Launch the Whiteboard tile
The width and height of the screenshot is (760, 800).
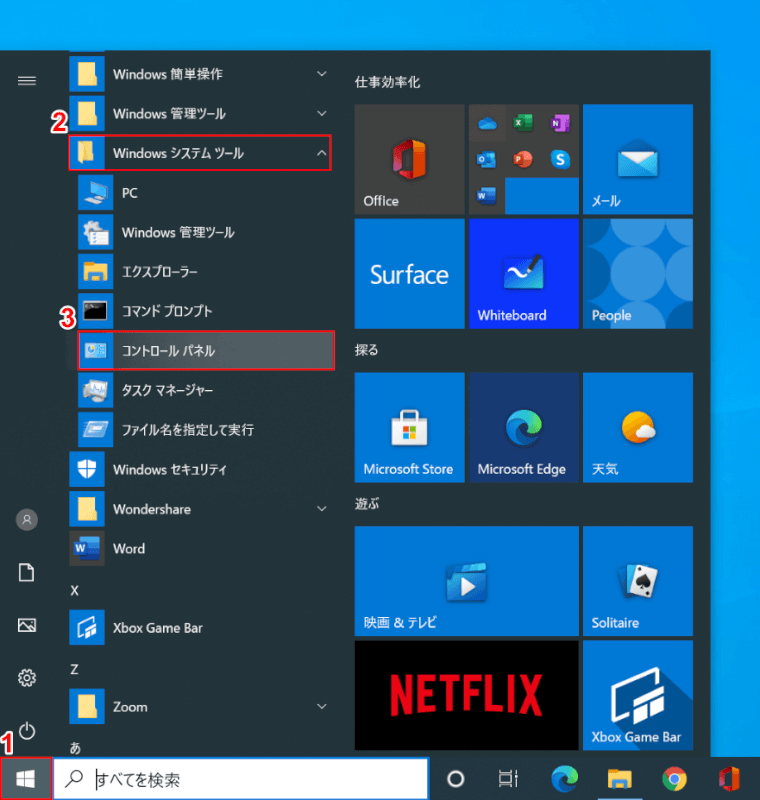524,274
